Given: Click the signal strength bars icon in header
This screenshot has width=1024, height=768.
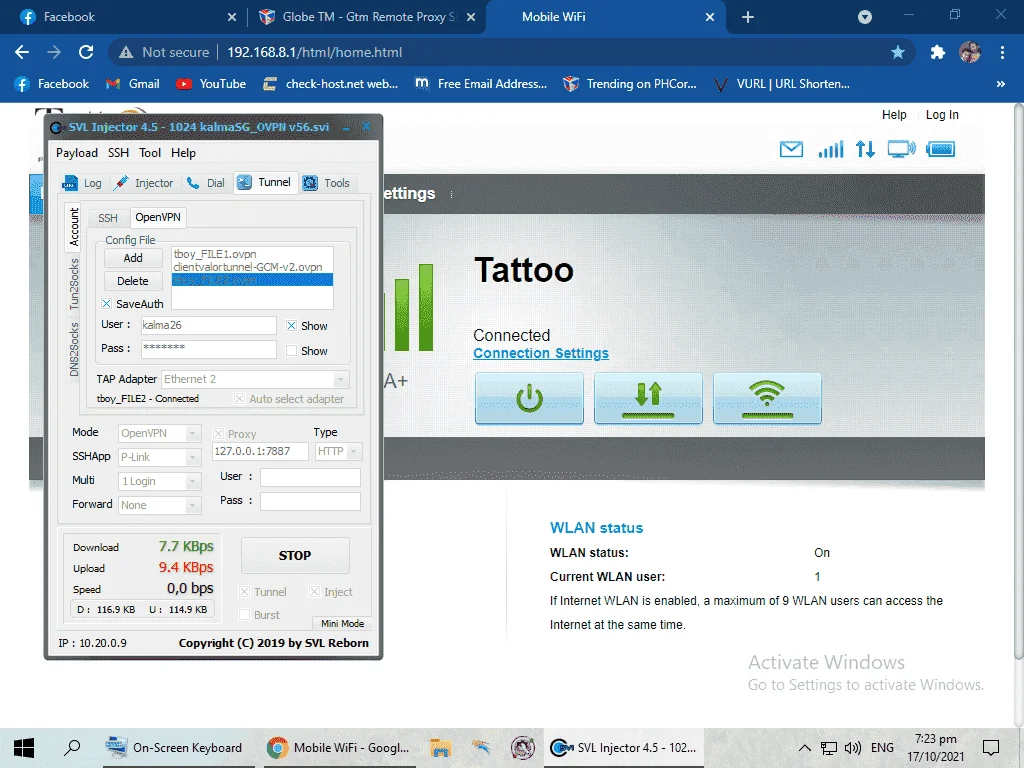Looking at the screenshot, I should [831, 150].
